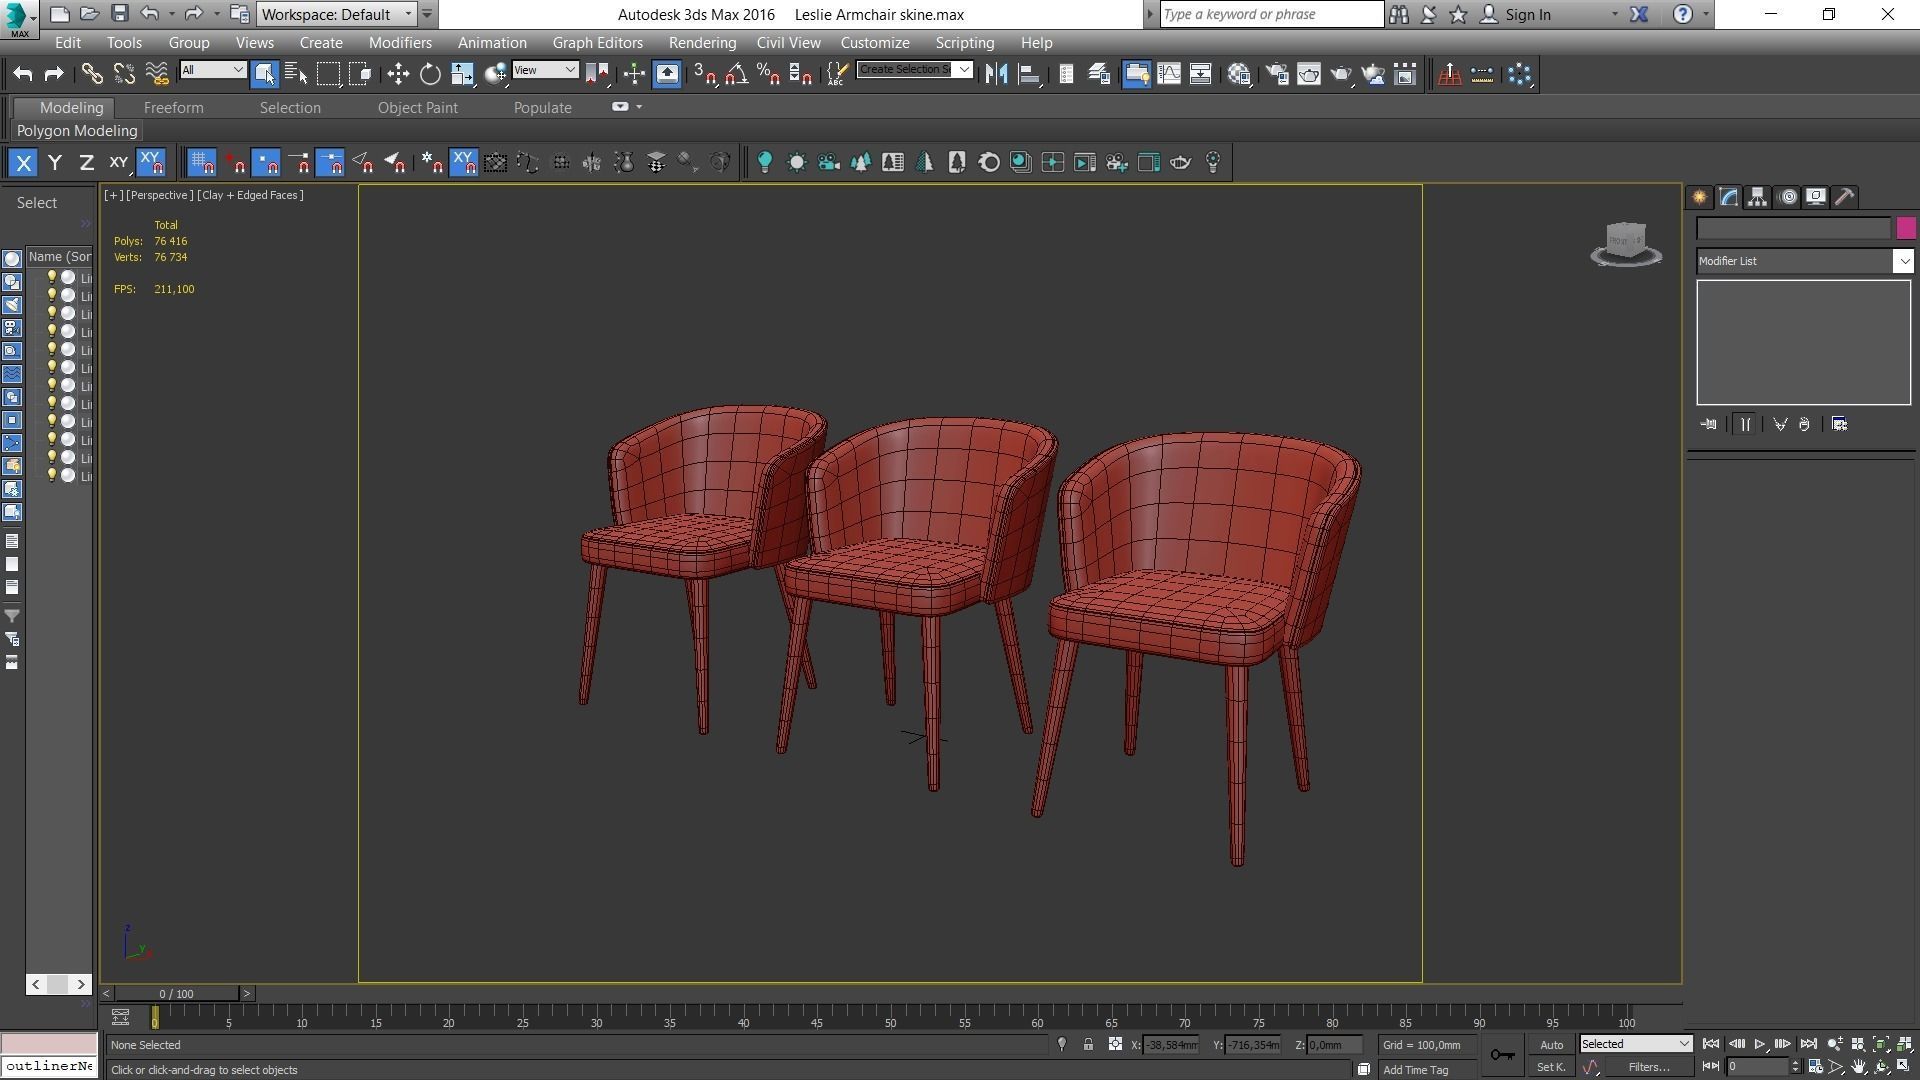Expand the ribbon options arrow beside Populate
Image resolution: width=1920 pixels, height=1080 pixels.
tap(639, 107)
